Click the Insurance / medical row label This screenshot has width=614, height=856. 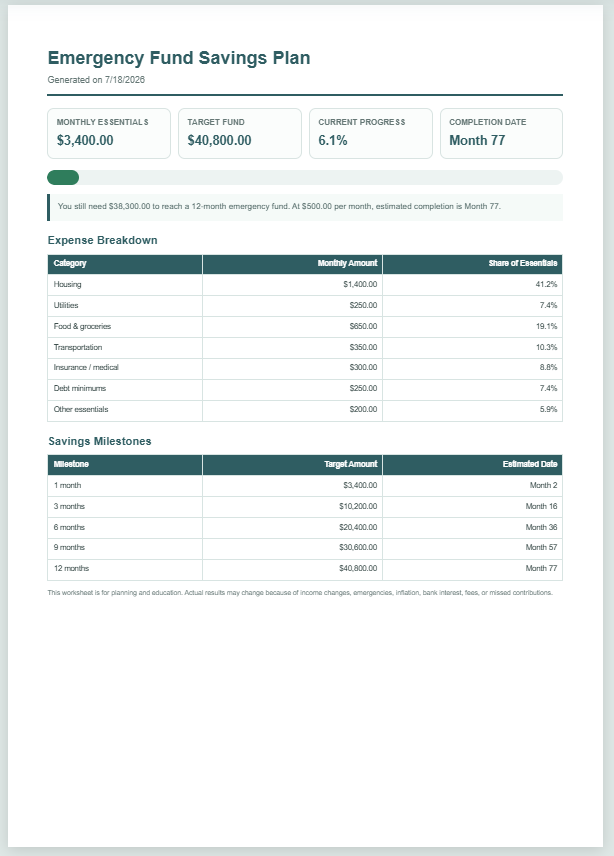(86, 367)
